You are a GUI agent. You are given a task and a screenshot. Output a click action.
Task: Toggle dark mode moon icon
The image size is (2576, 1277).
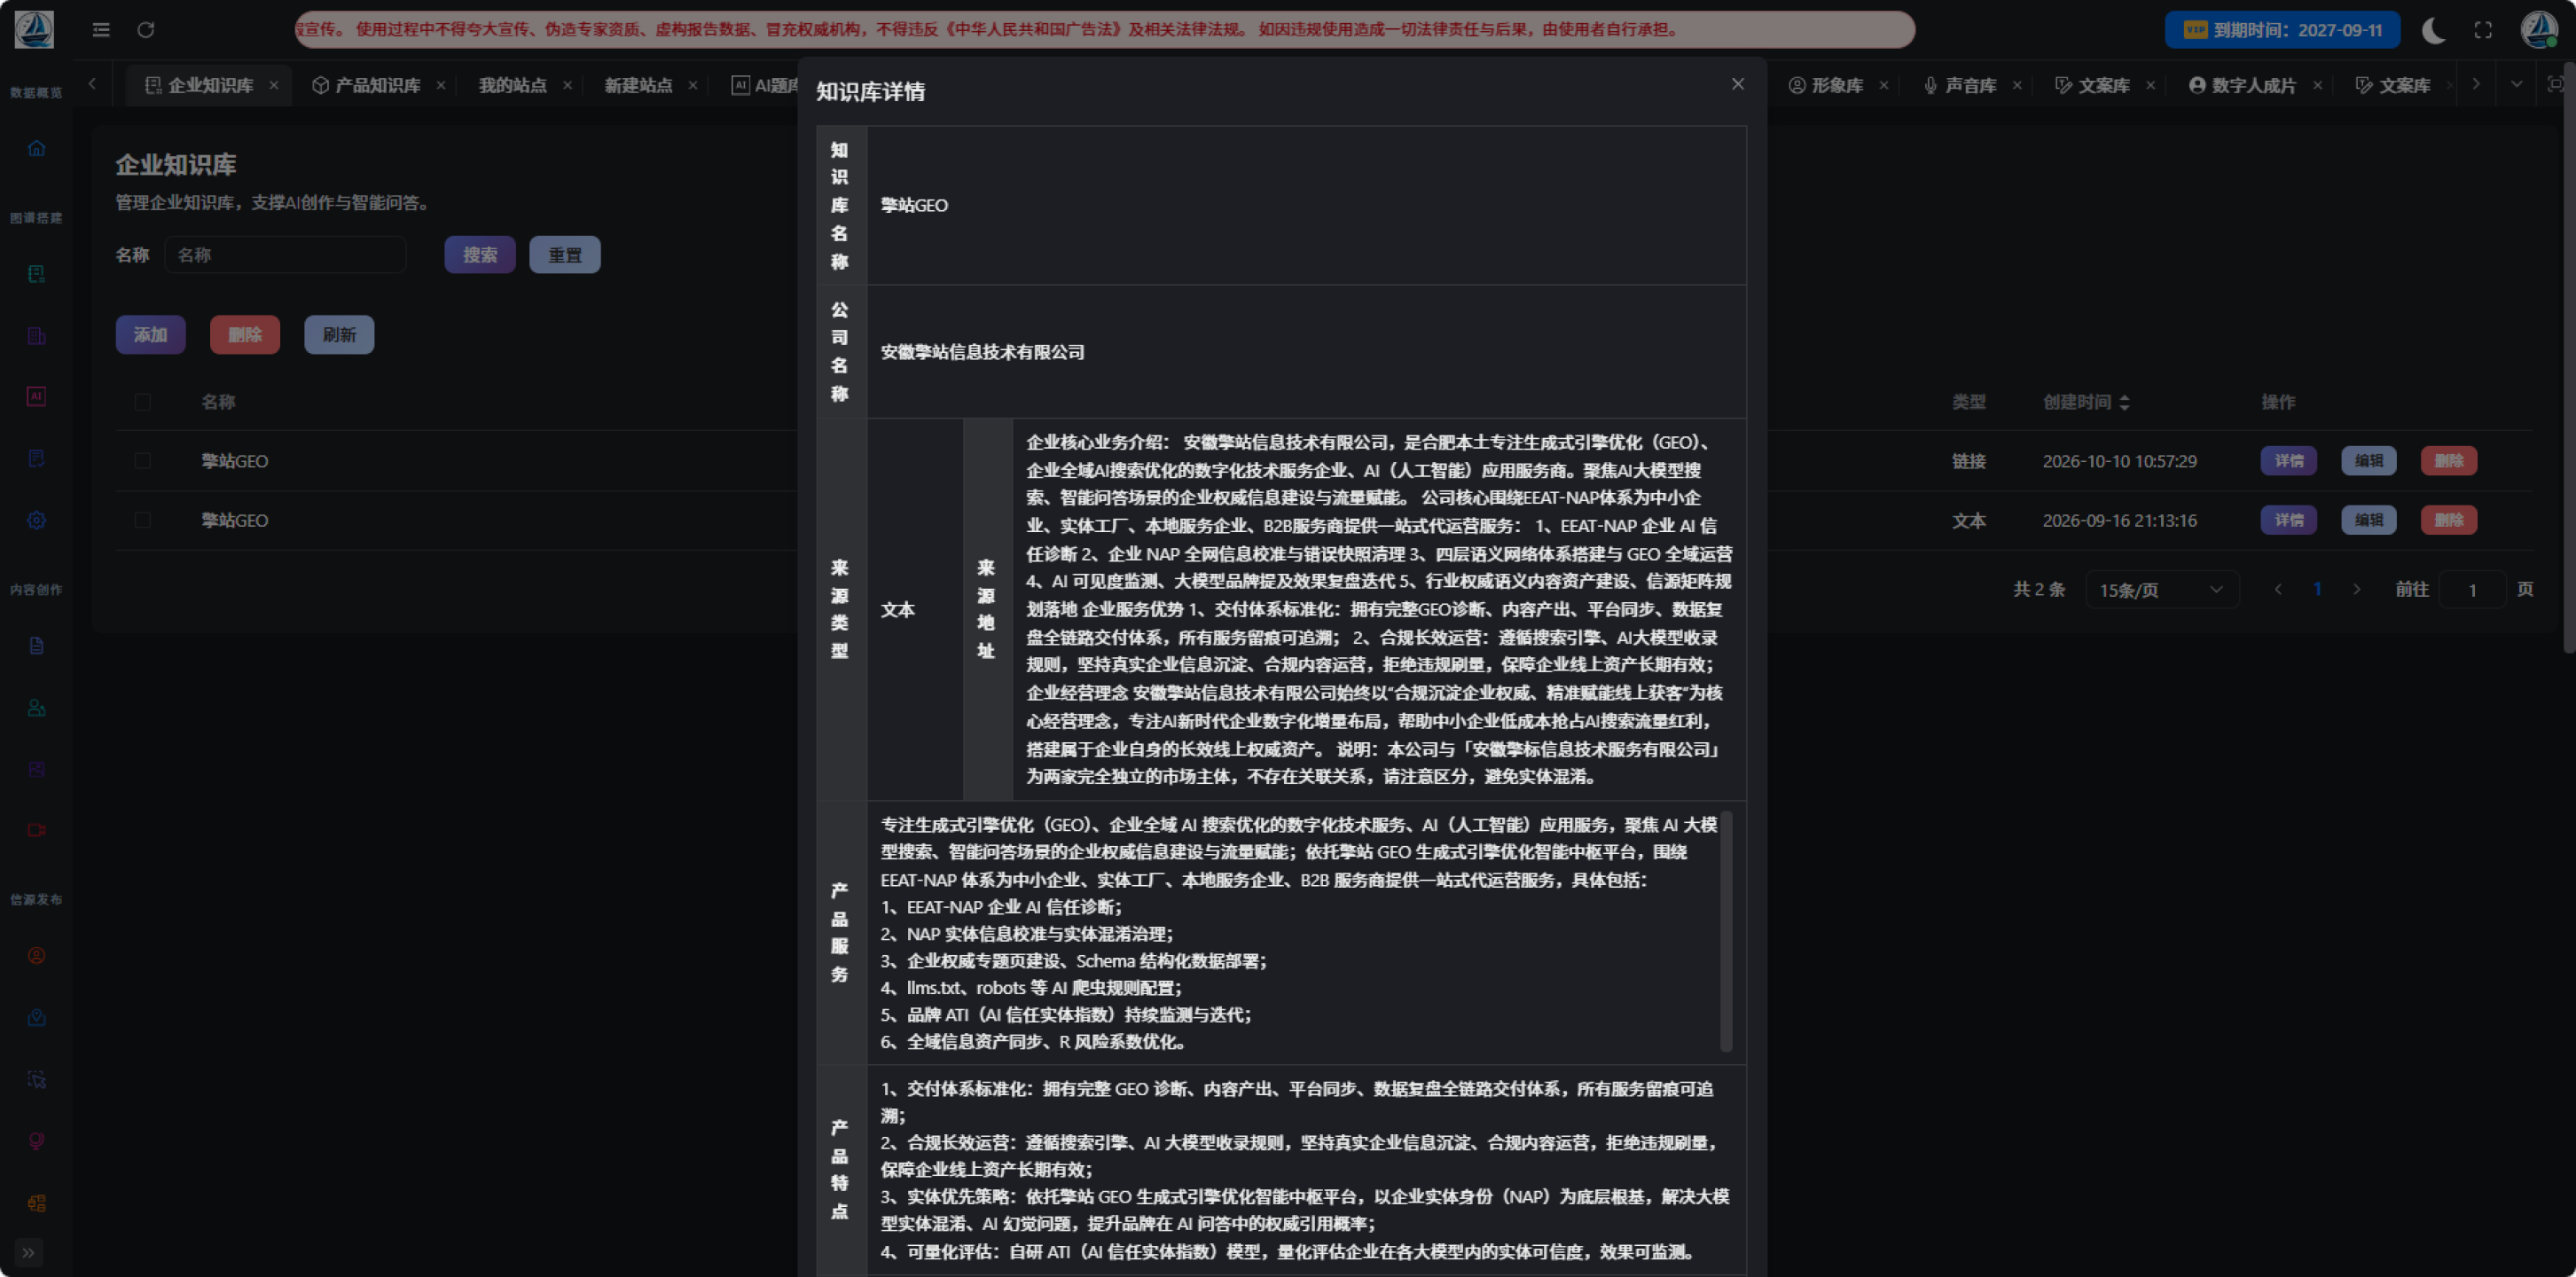pyautogui.click(x=2433, y=30)
